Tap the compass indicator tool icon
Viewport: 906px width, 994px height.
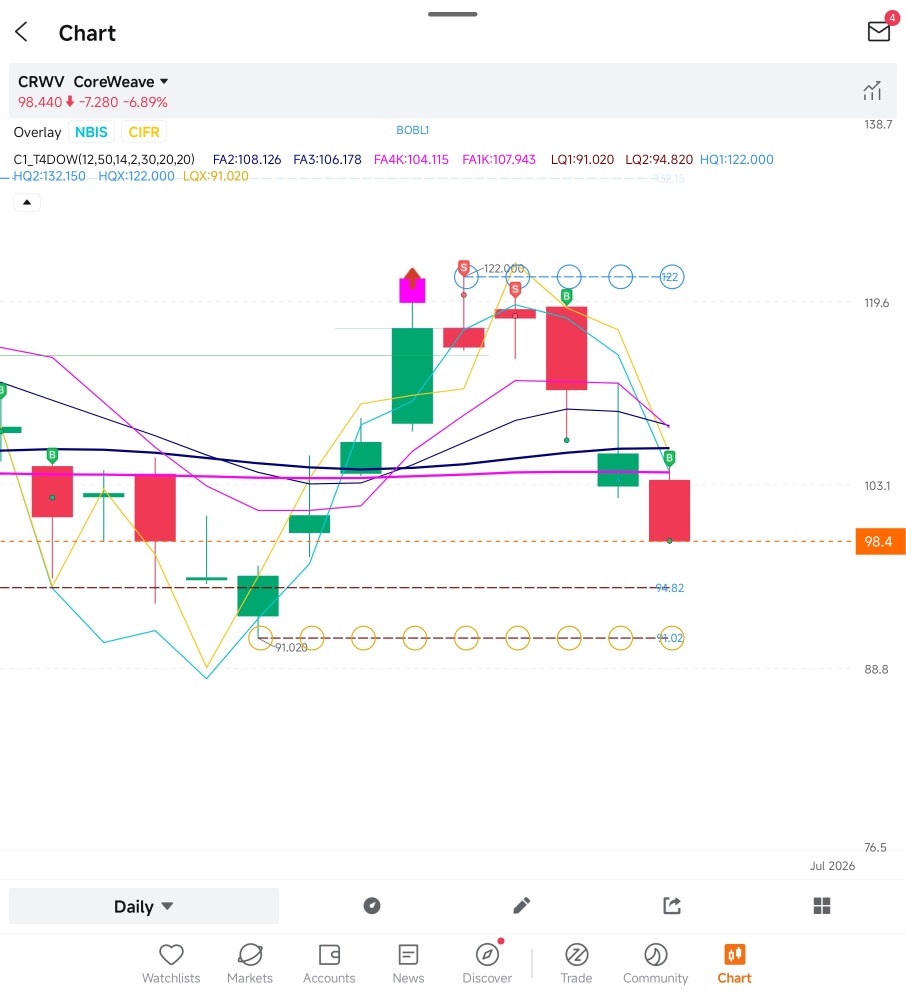pyautogui.click(x=372, y=906)
